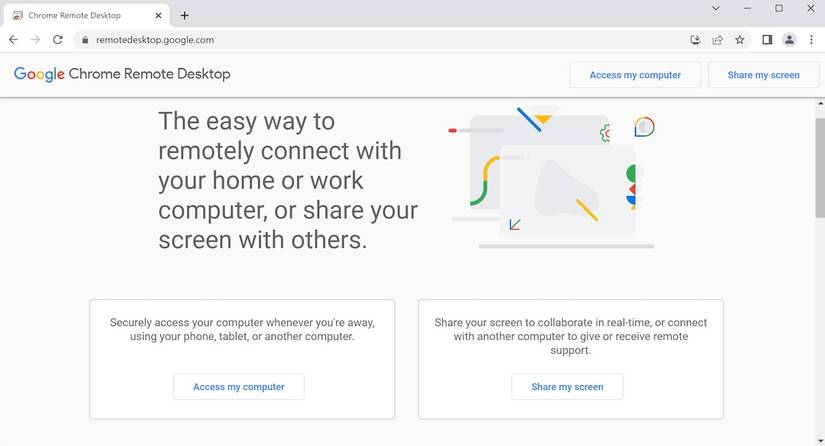Close the Chrome window
The width and height of the screenshot is (825, 446).
click(x=810, y=8)
